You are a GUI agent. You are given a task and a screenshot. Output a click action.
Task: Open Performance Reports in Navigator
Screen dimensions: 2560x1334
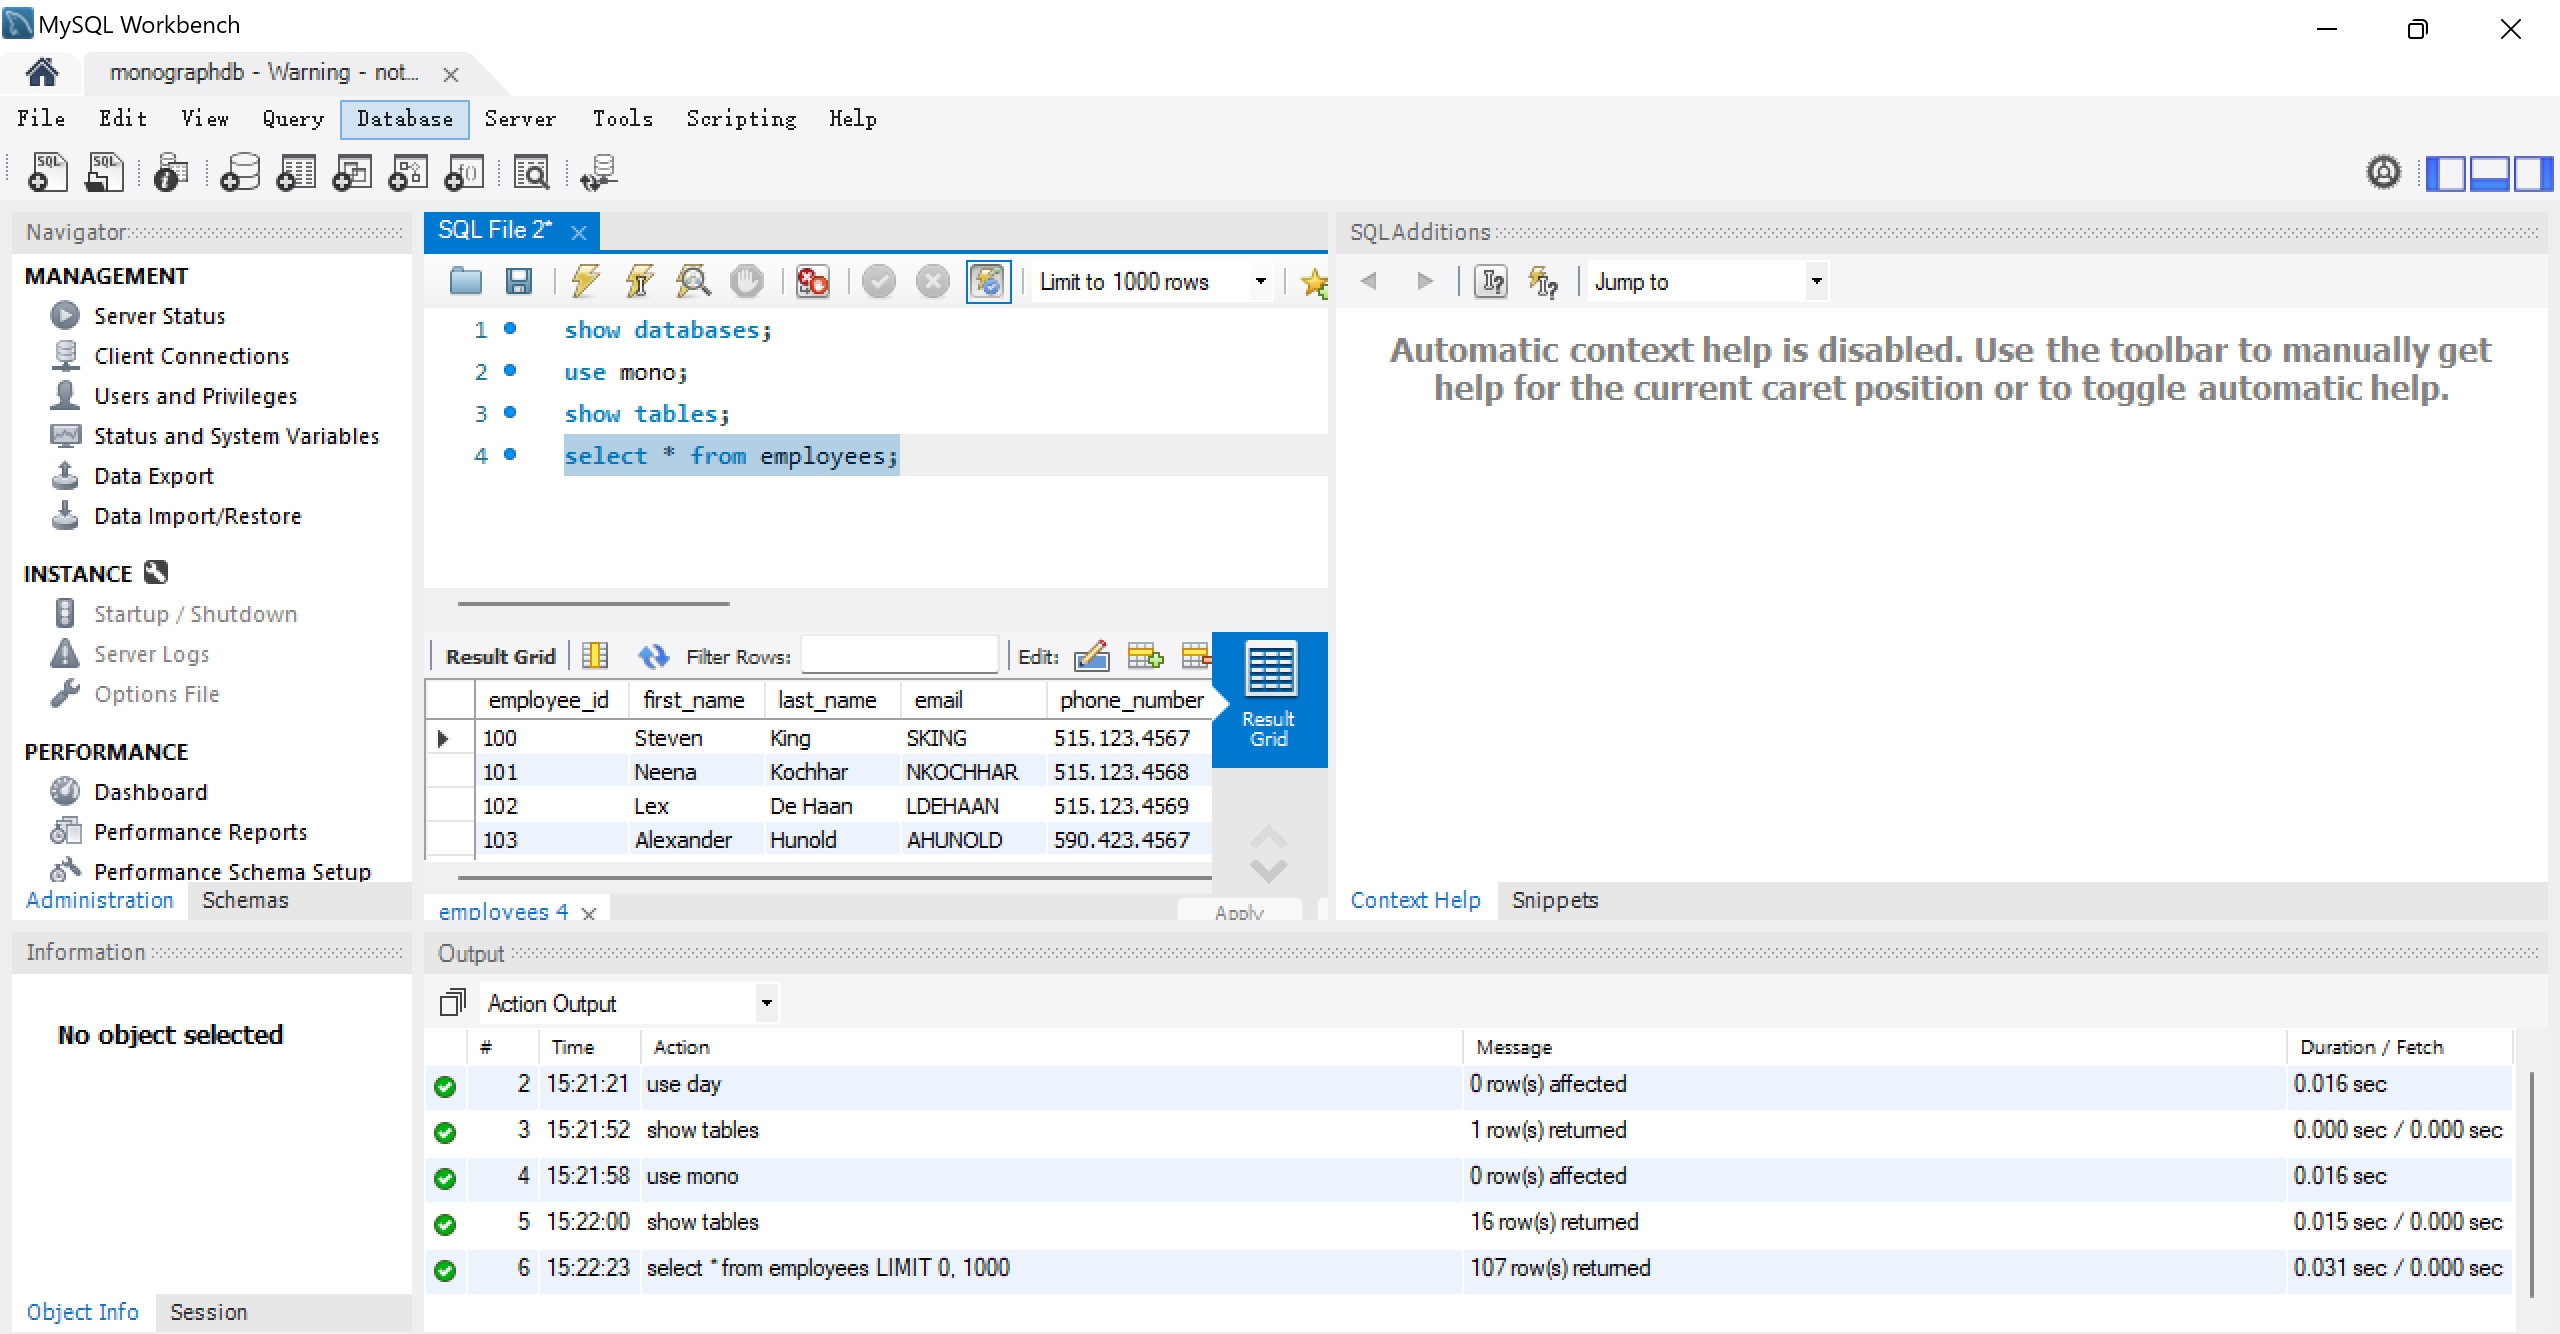coord(200,832)
